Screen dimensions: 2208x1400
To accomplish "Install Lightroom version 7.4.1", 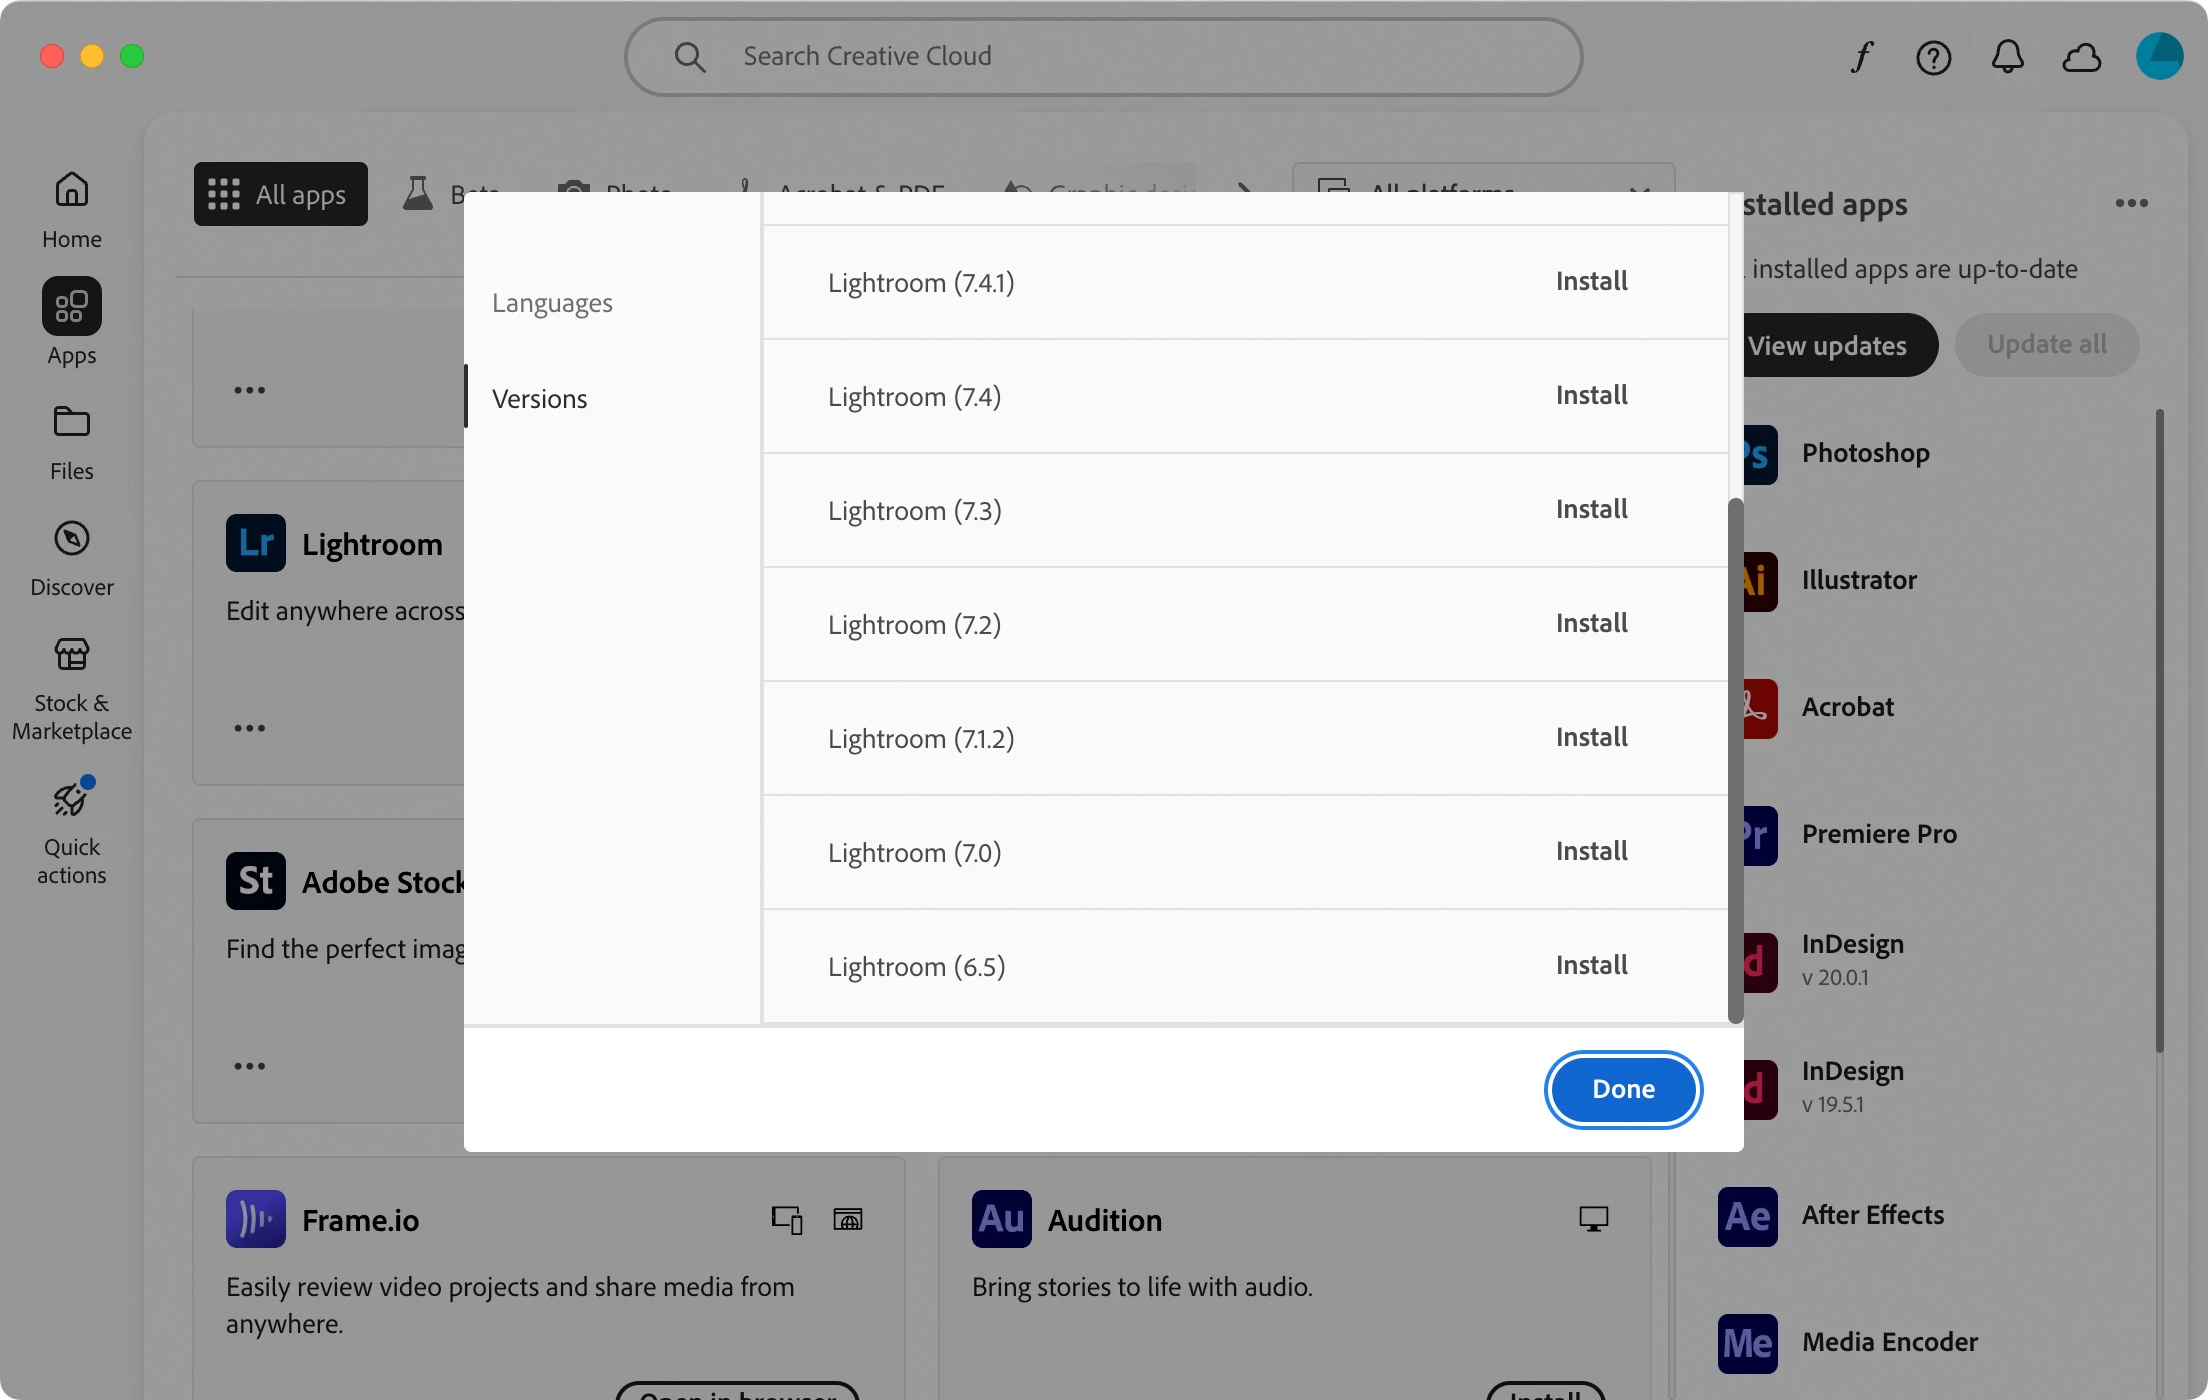I will (1591, 281).
